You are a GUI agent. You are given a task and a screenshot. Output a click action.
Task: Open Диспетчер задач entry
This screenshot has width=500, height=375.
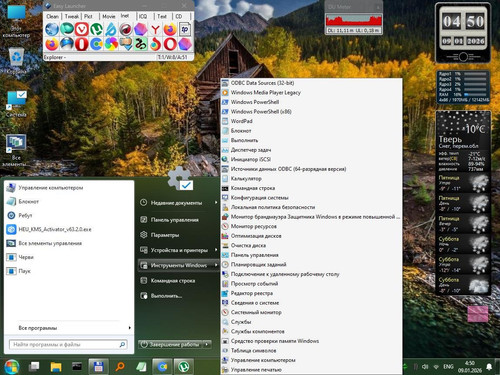coord(311,150)
